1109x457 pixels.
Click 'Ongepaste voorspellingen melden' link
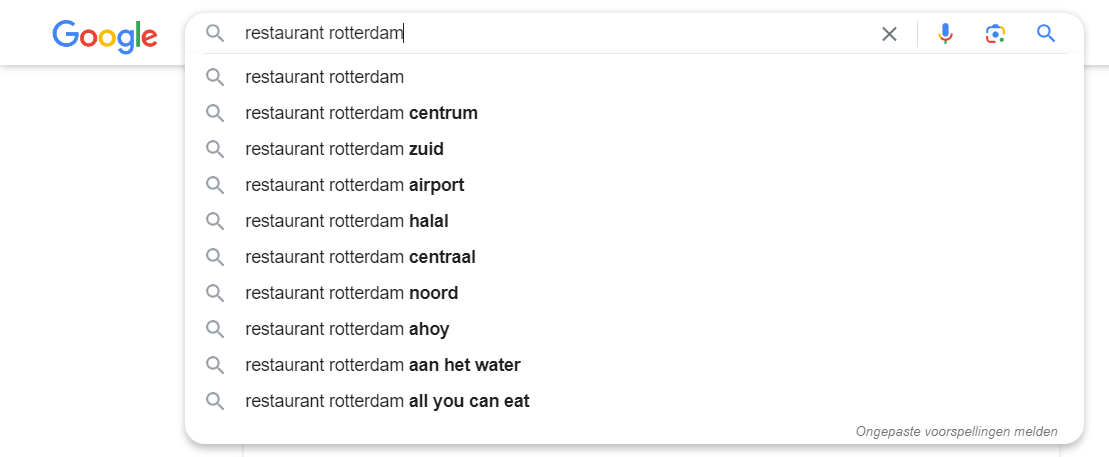click(x=956, y=432)
